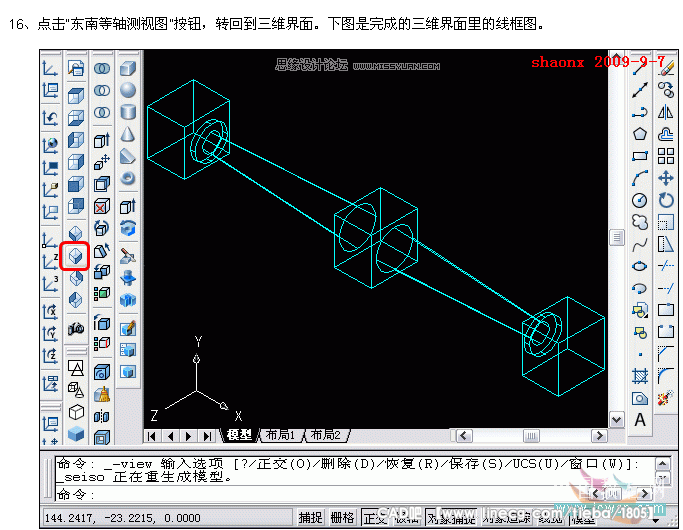The image size is (683, 530).
Task: Select the Circle draw tool
Action: pyautogui.click(x=639, y=200)
